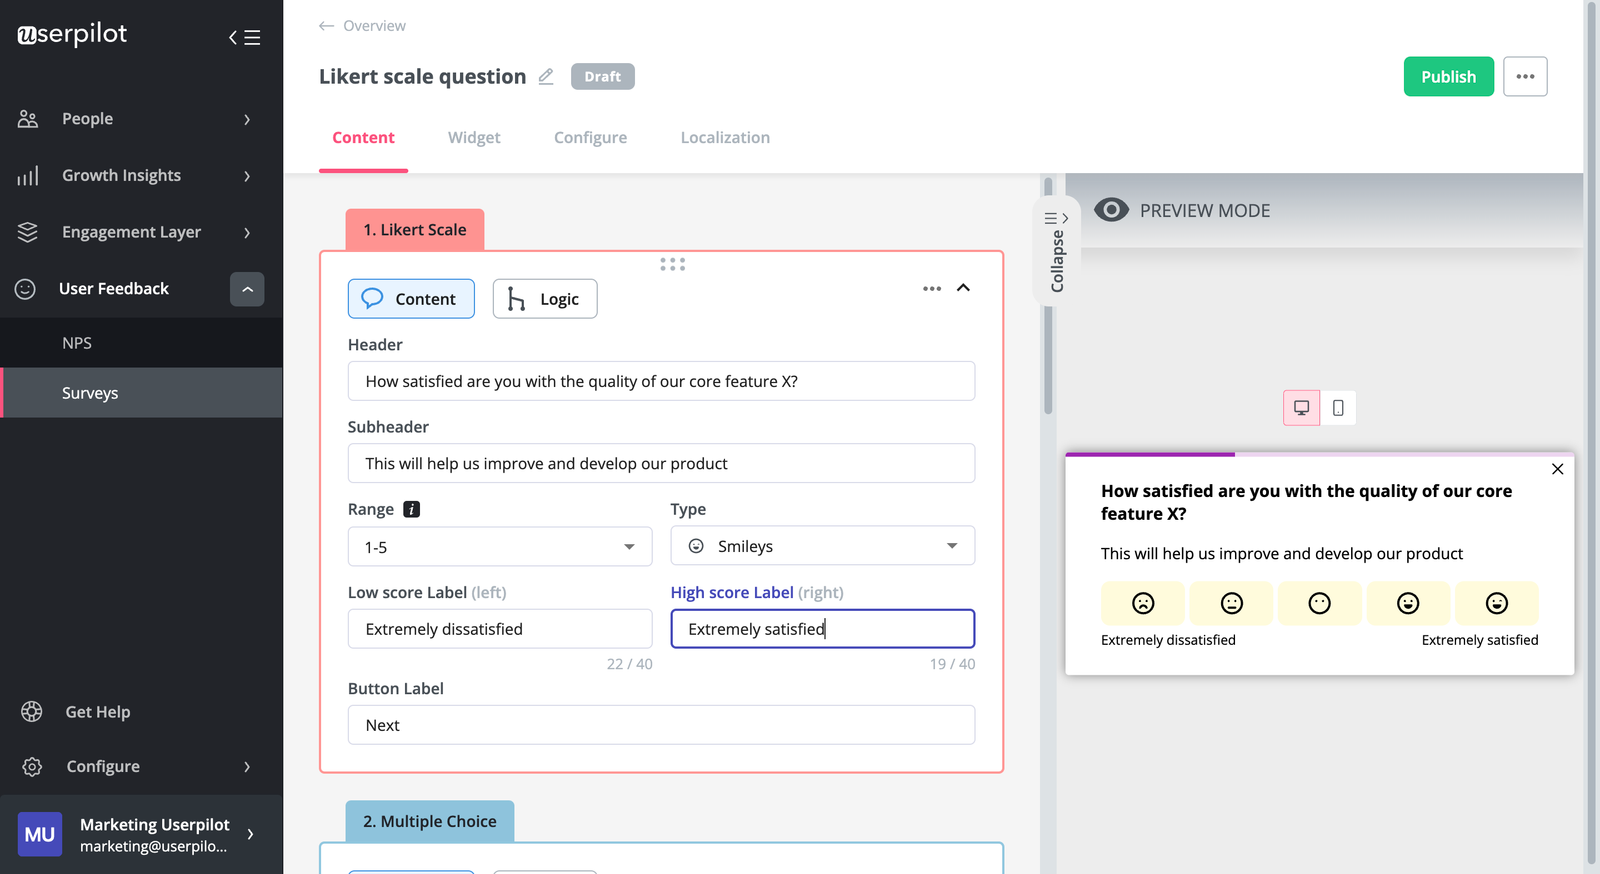Viewport: 1600px width, 874px height.
Task: Expand the Marketing Userpilot account chevron
Action: (x=250, y=834)
